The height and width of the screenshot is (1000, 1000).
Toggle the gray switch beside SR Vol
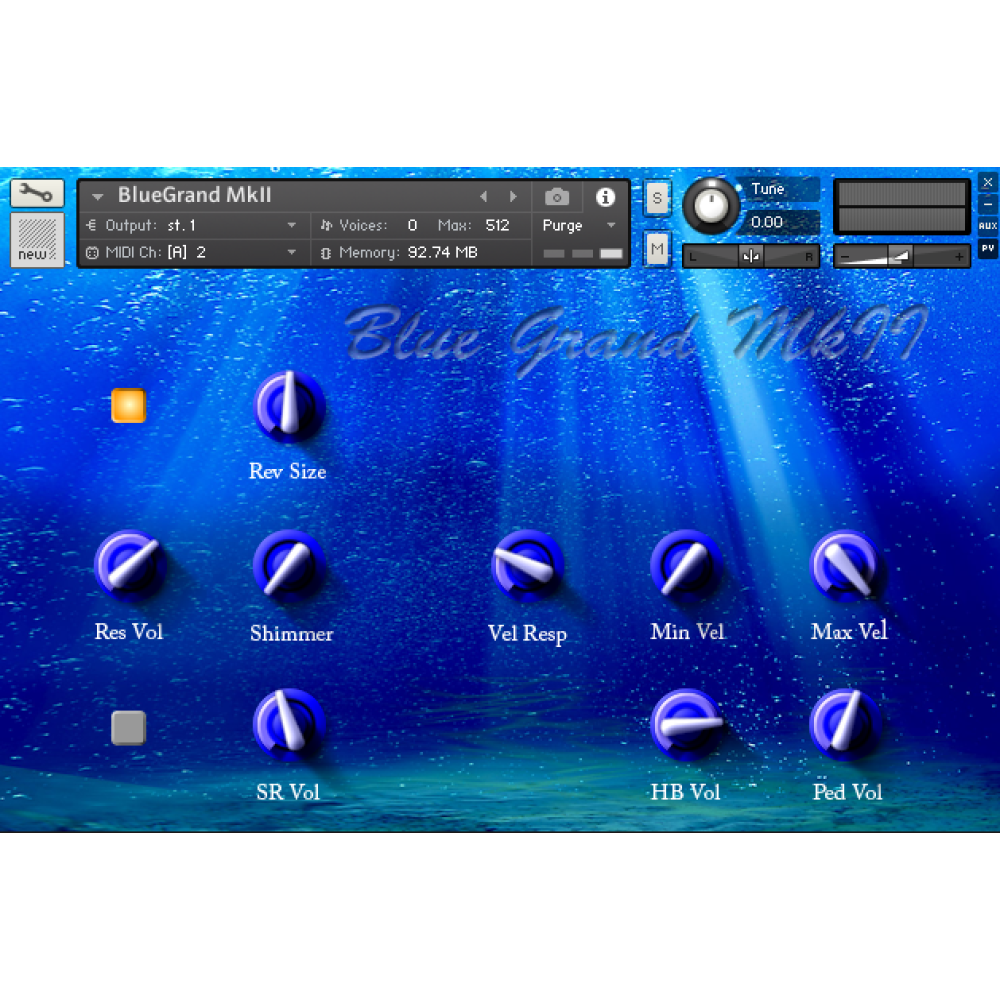128,727
